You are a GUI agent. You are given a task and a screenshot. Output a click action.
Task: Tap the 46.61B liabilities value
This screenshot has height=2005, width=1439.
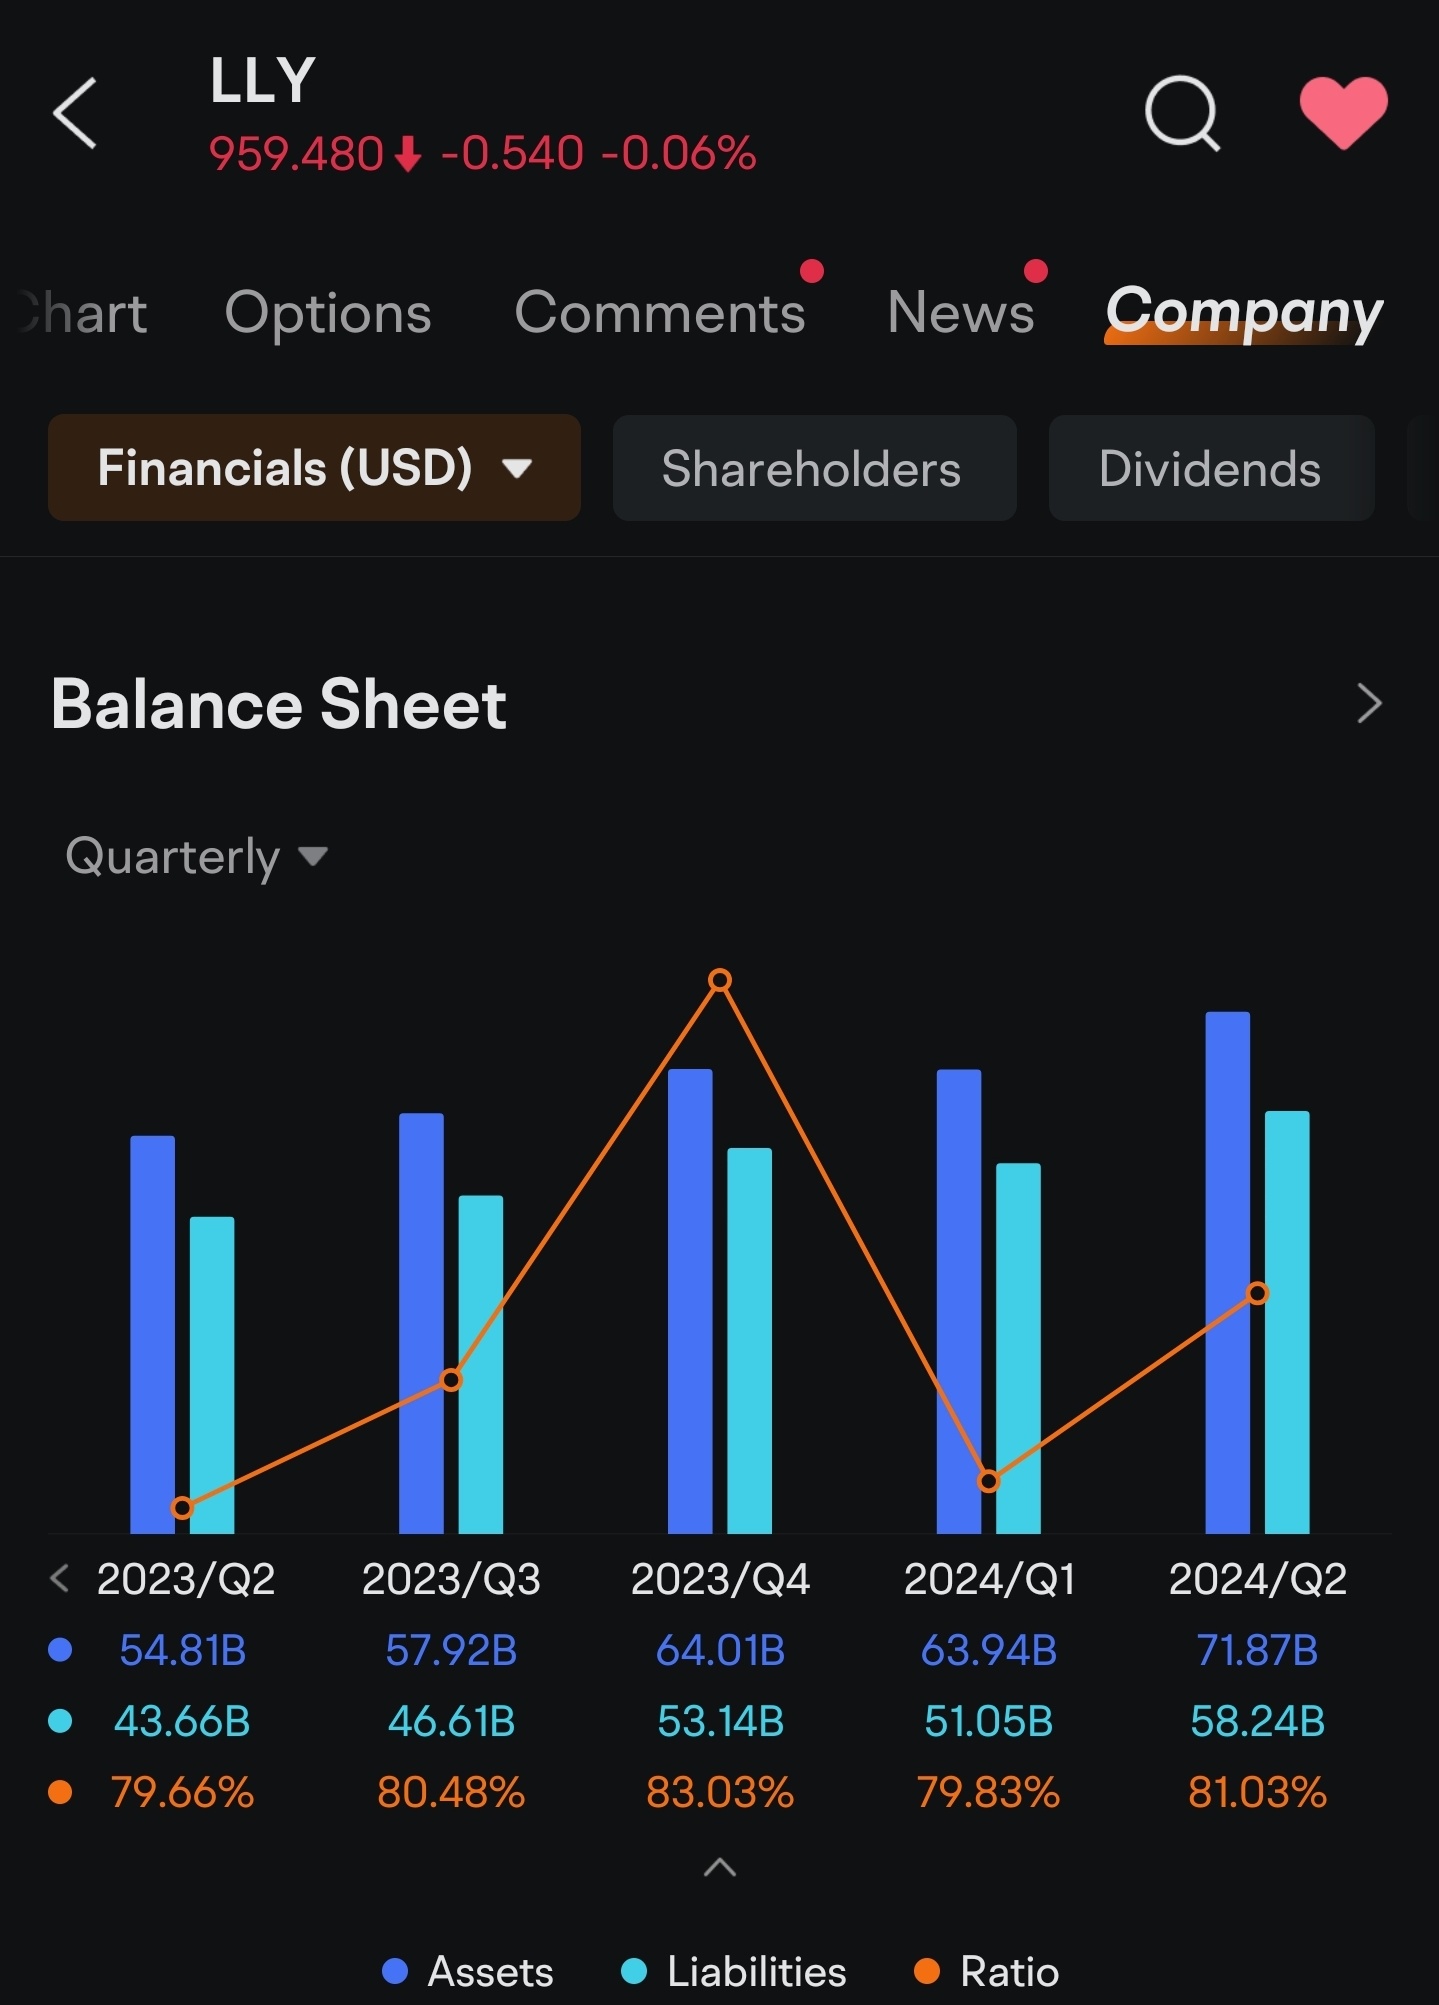[x=451, y=1721]
